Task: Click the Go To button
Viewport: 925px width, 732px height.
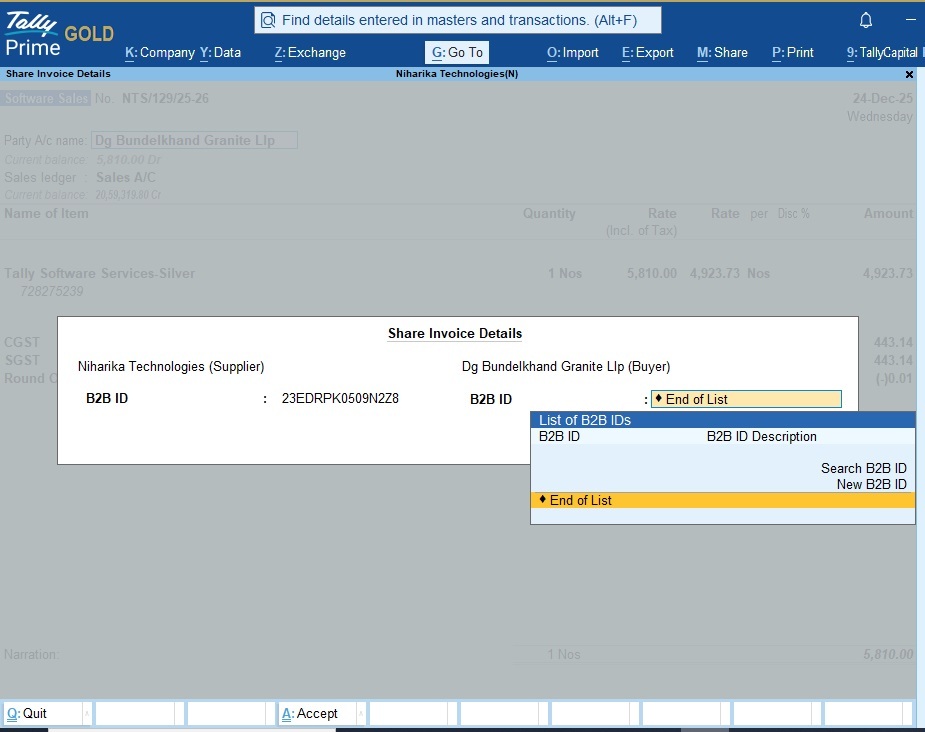Action: (x=457, y=52)
